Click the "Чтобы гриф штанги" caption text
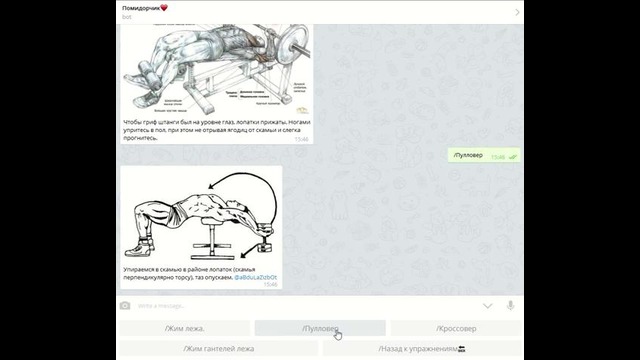The width and height of the screenshot is (640, 360). [x=217, y=130]
